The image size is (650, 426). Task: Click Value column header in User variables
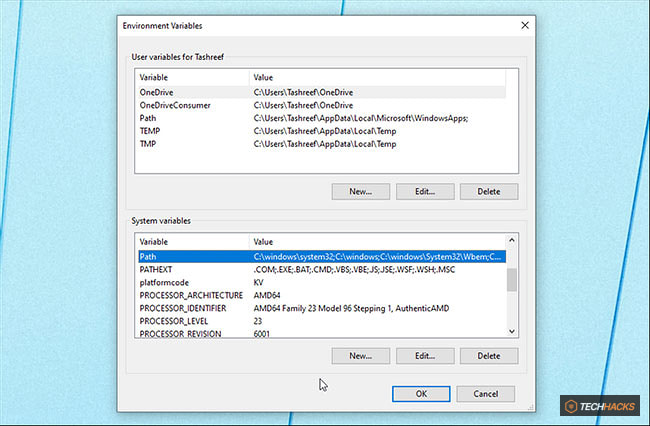(x=377, y=77)
